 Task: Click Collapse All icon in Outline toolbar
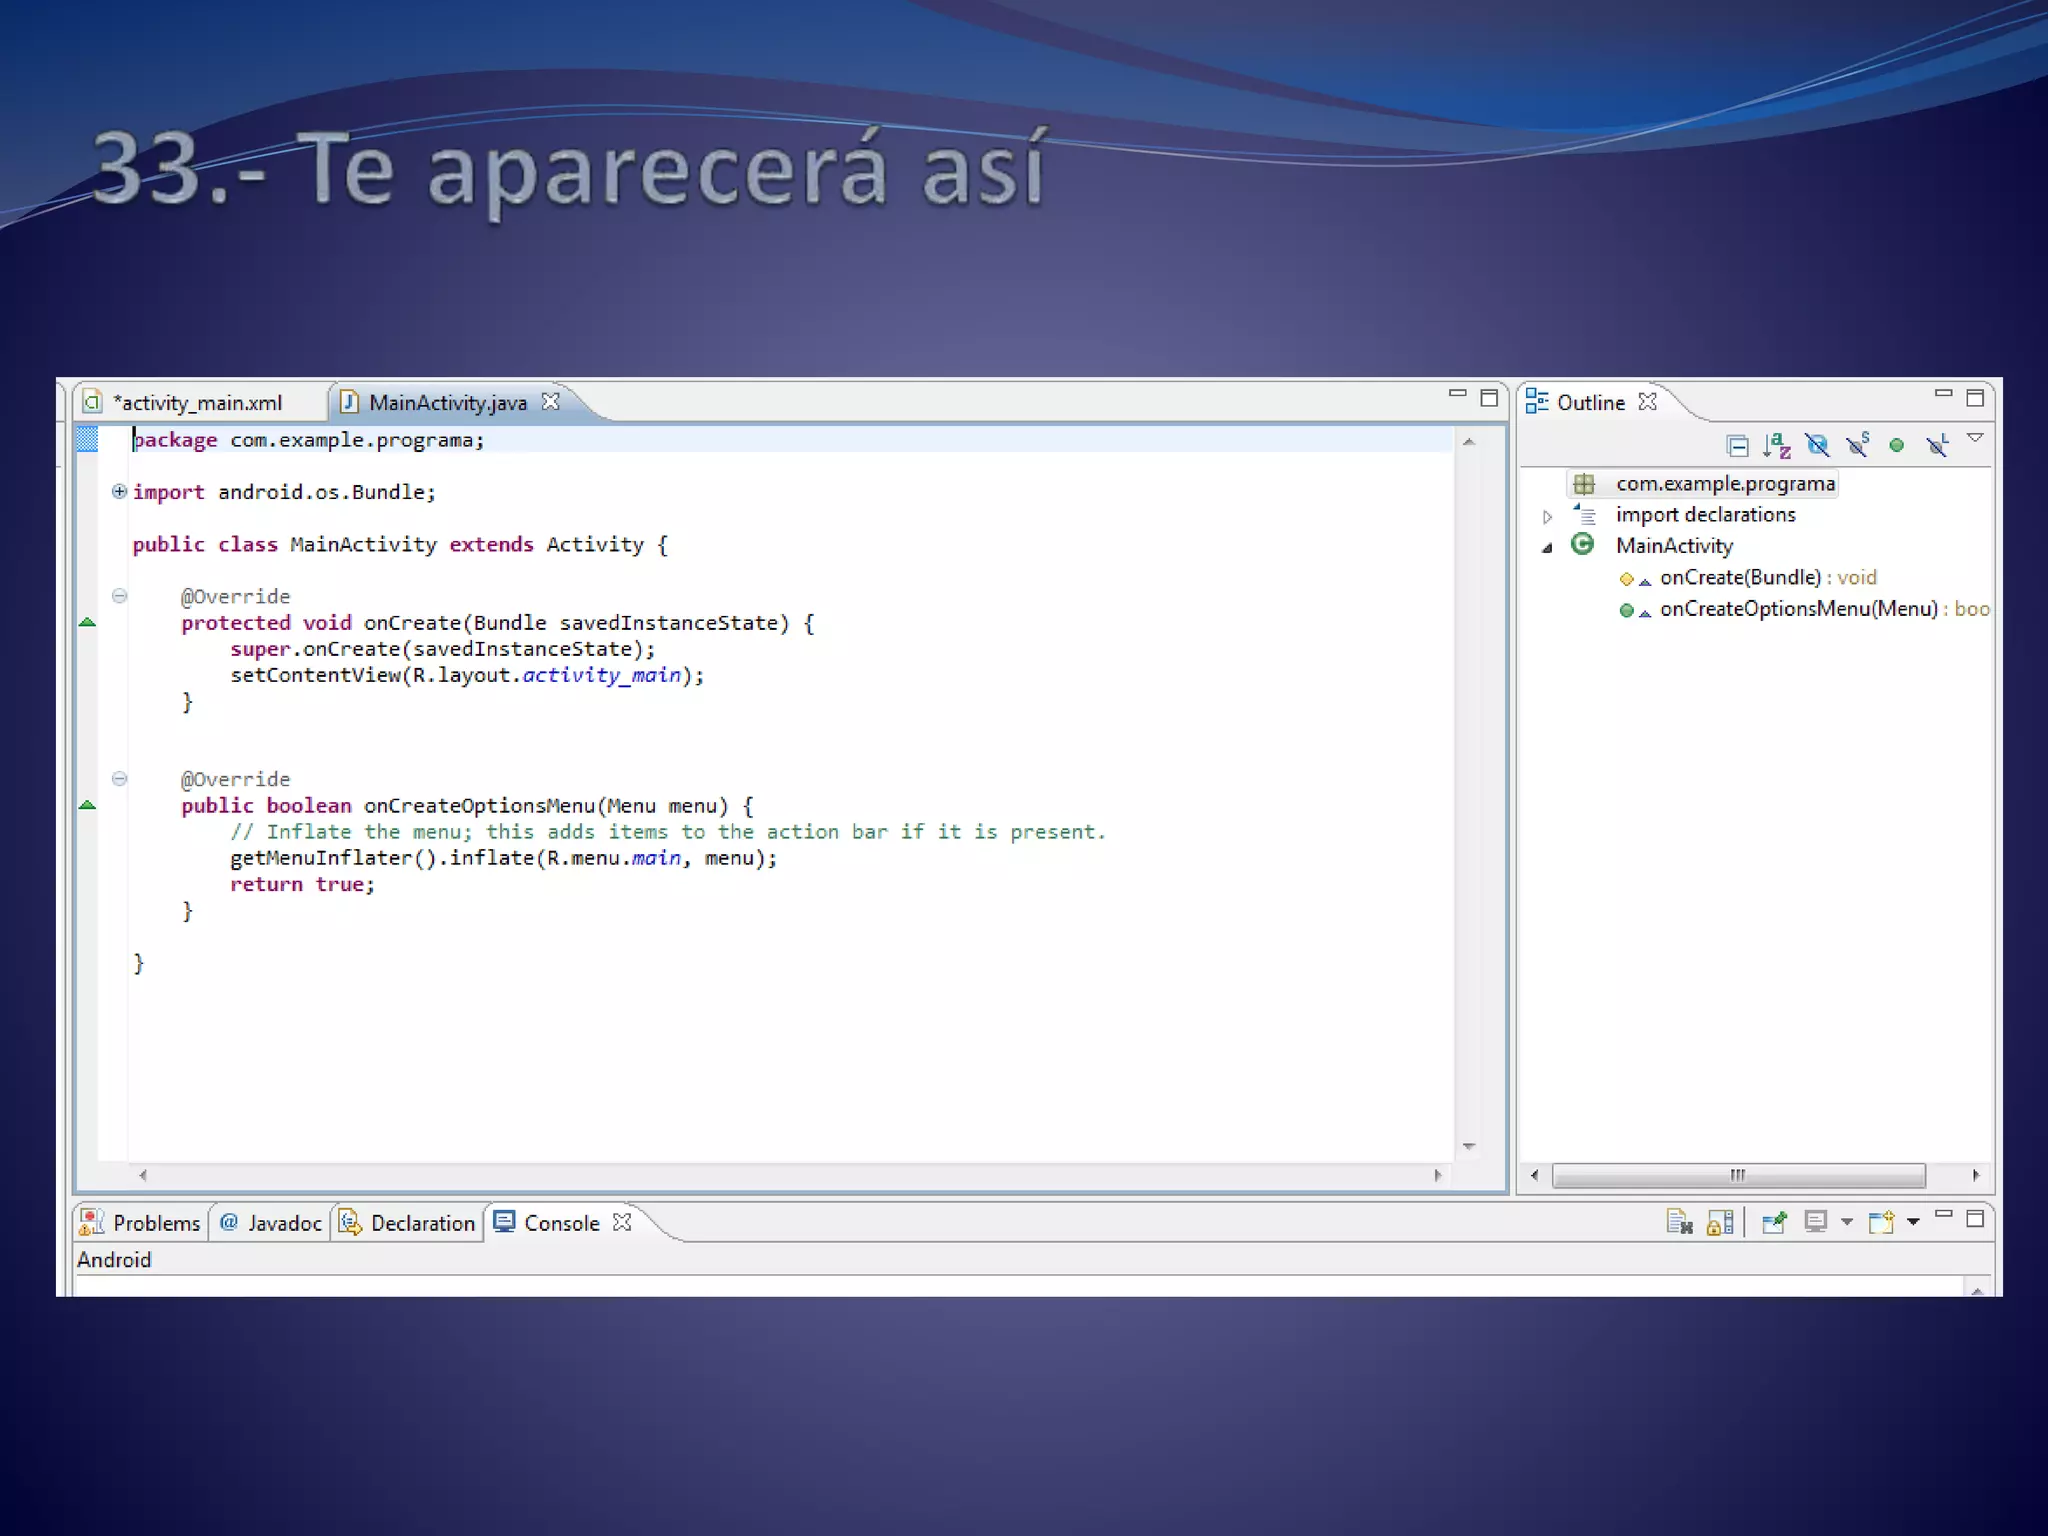coord(1737,446)
